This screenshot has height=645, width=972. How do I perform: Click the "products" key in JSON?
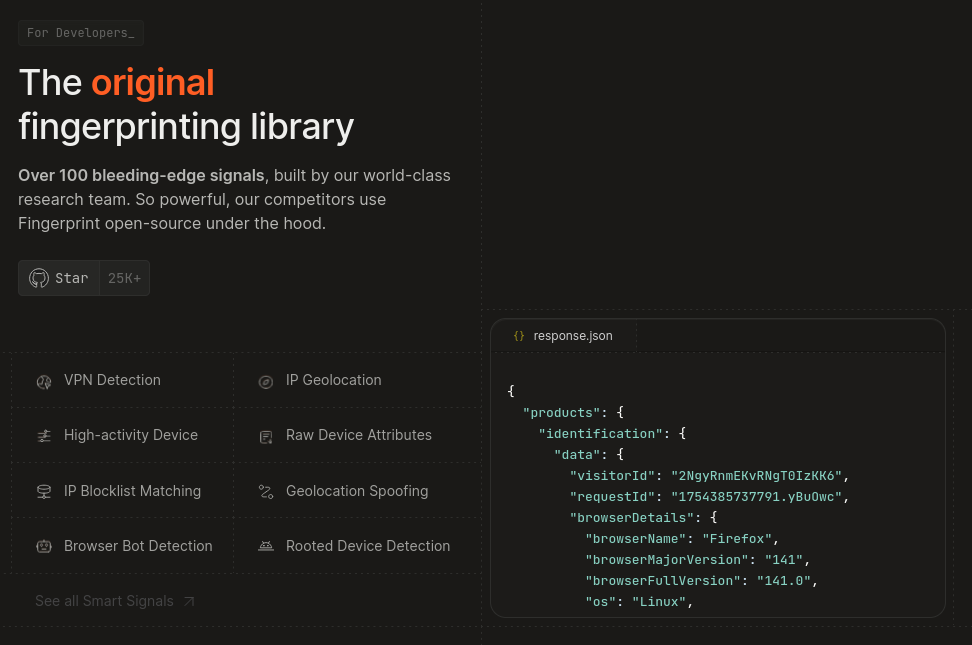[x=562, y=412]
